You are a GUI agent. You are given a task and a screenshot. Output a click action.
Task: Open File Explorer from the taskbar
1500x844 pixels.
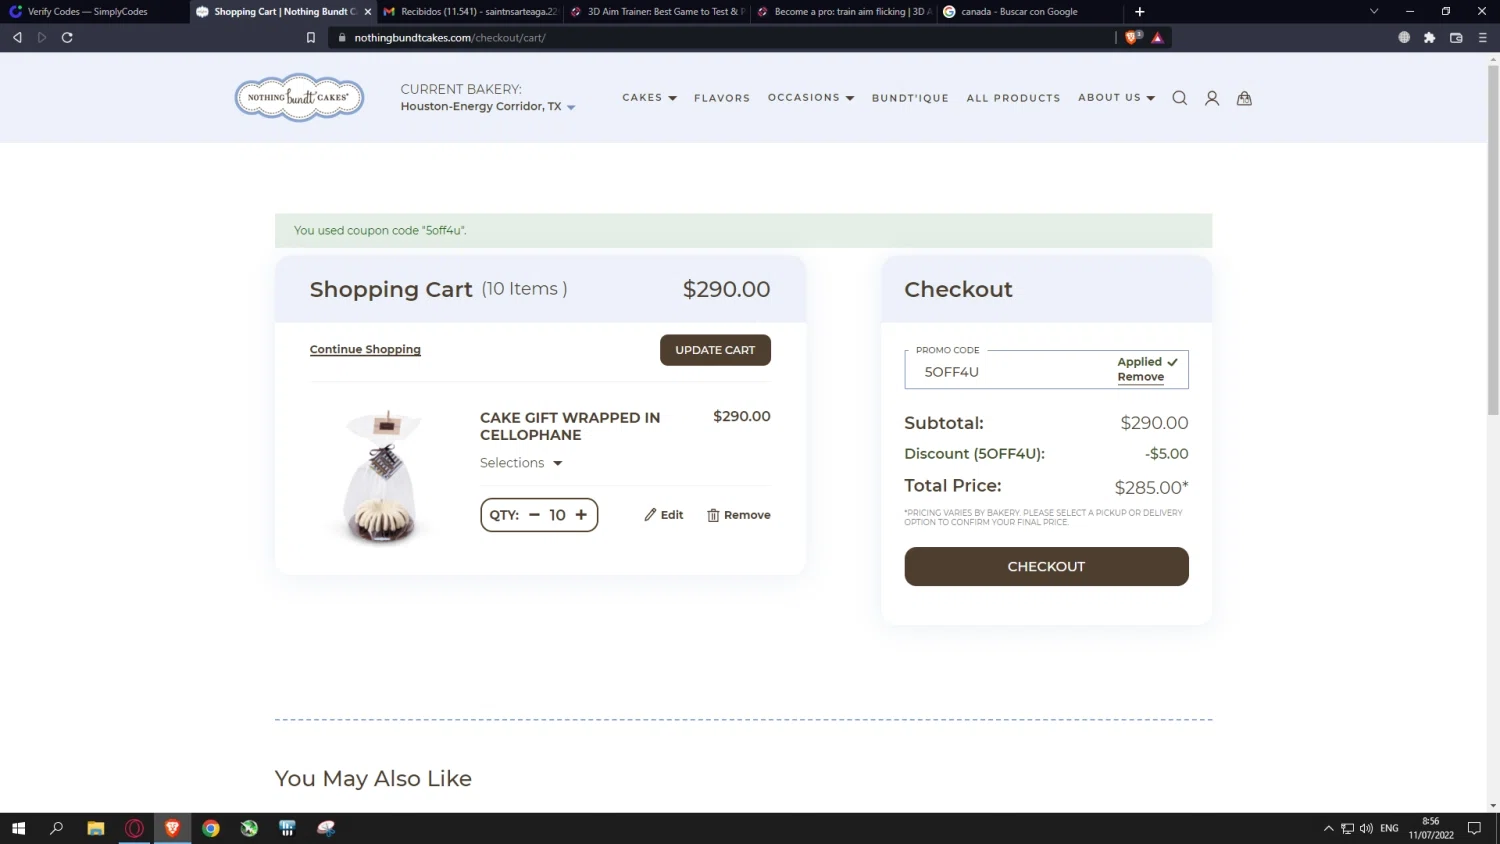click(x=96, y=828)
